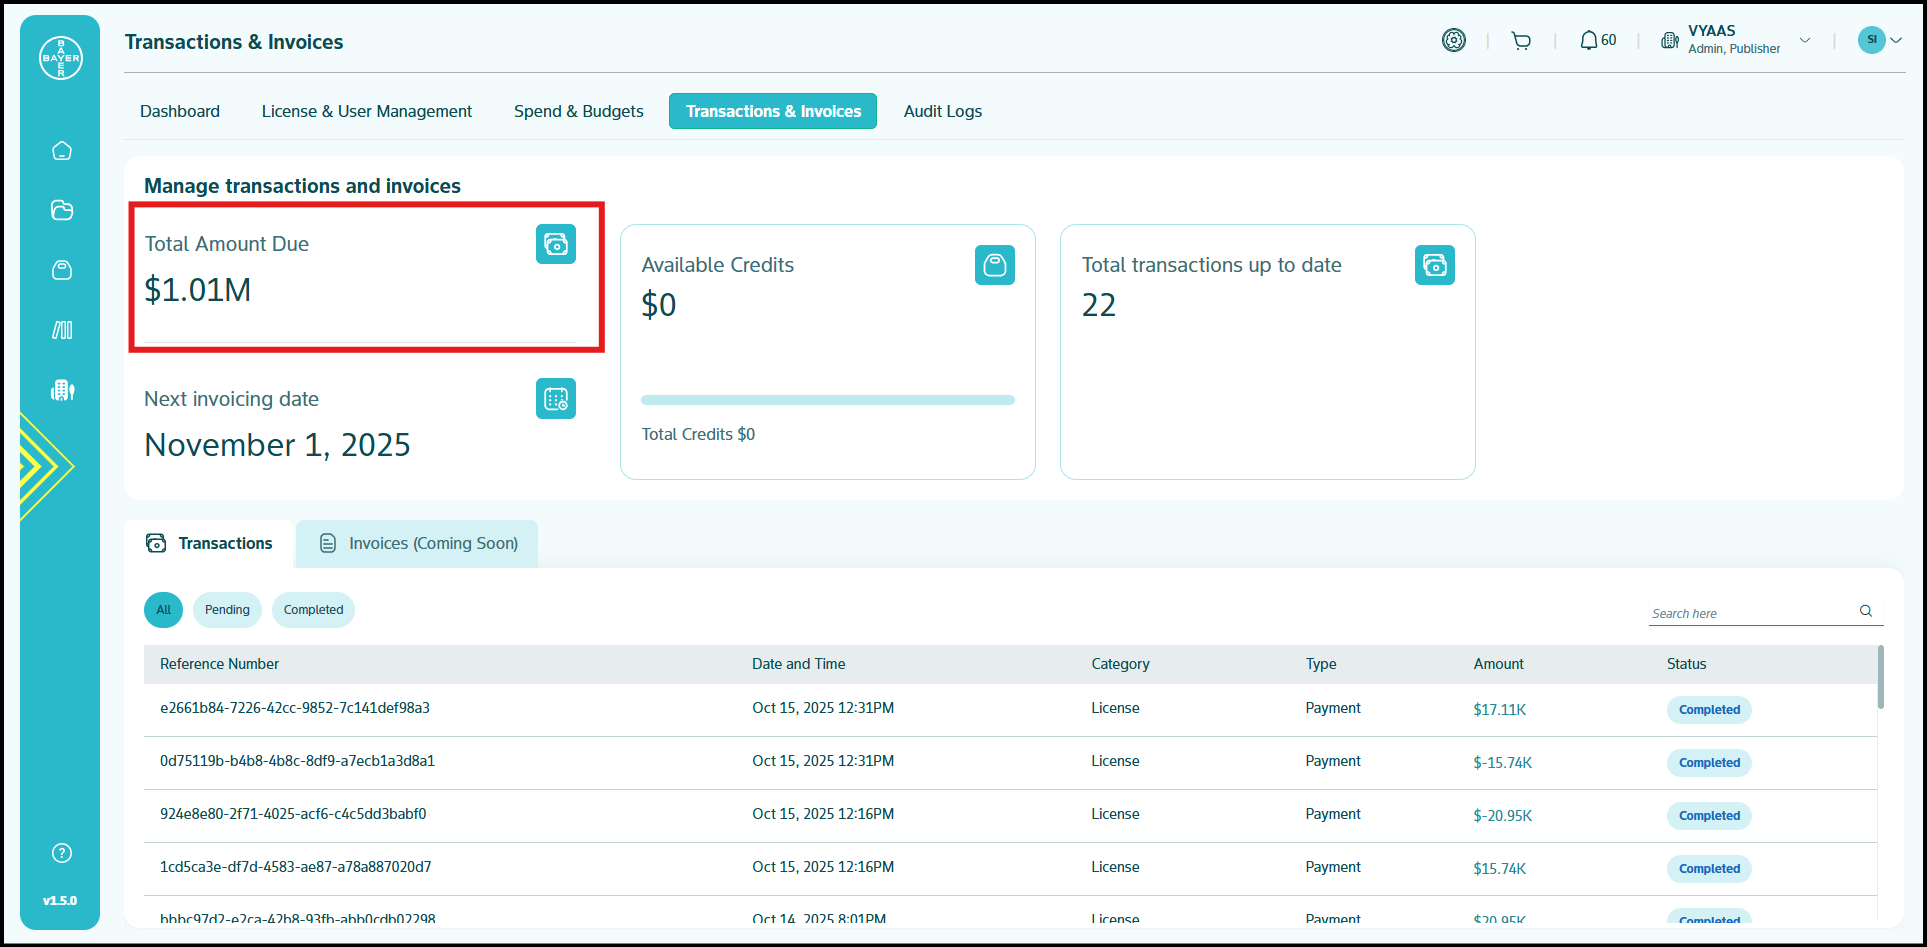Click the Search here input field
Screen dimensions: 1927x947
pos(1752,613)
